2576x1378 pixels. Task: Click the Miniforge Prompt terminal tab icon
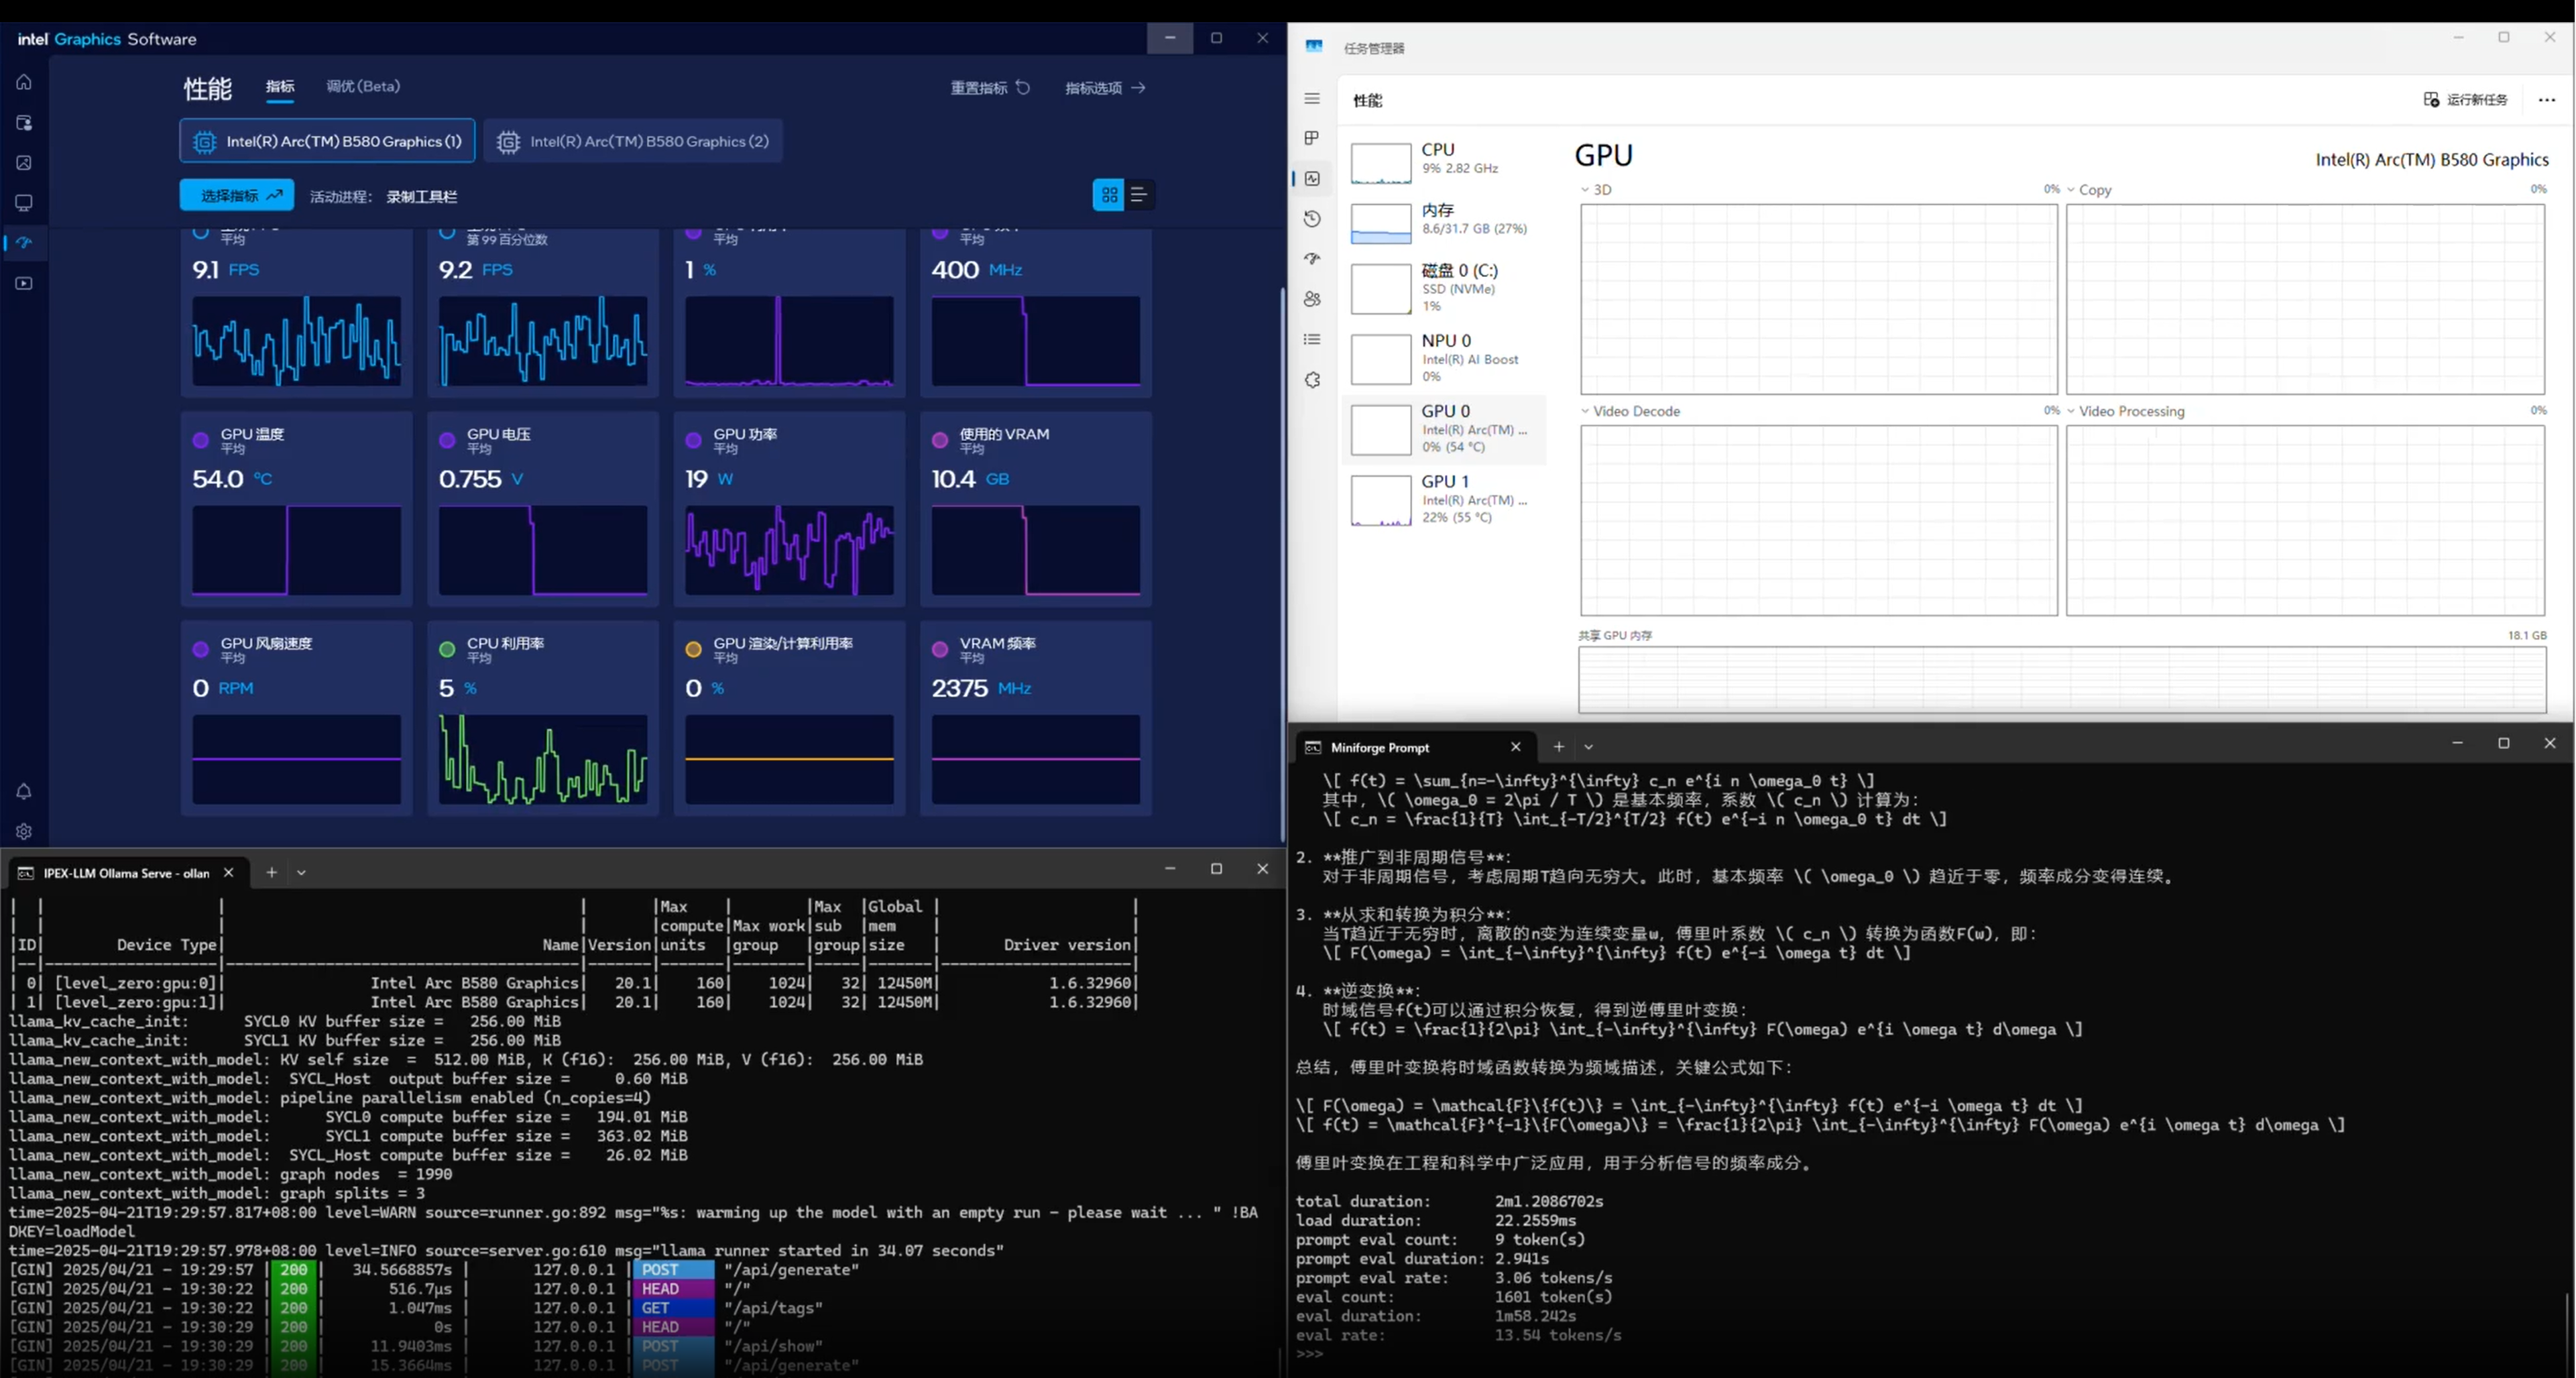pos(1313,747)
